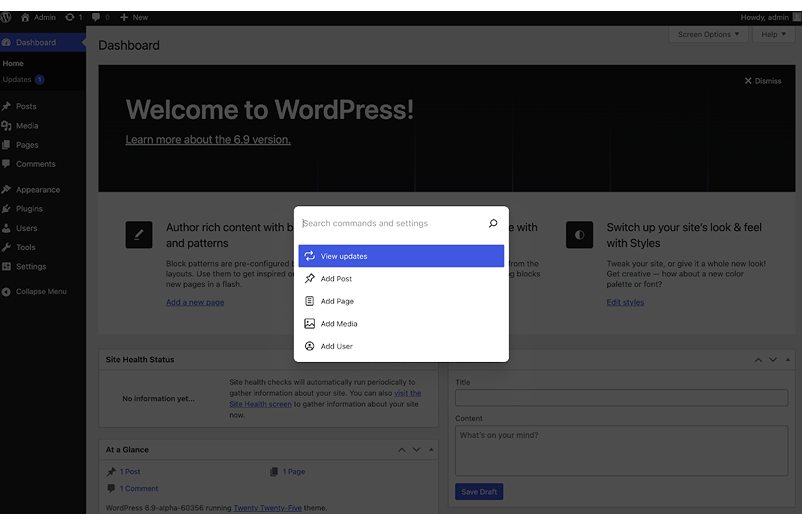
Task: Click the Dashboard gauge icon in sidebar
Action: [6, 42]
